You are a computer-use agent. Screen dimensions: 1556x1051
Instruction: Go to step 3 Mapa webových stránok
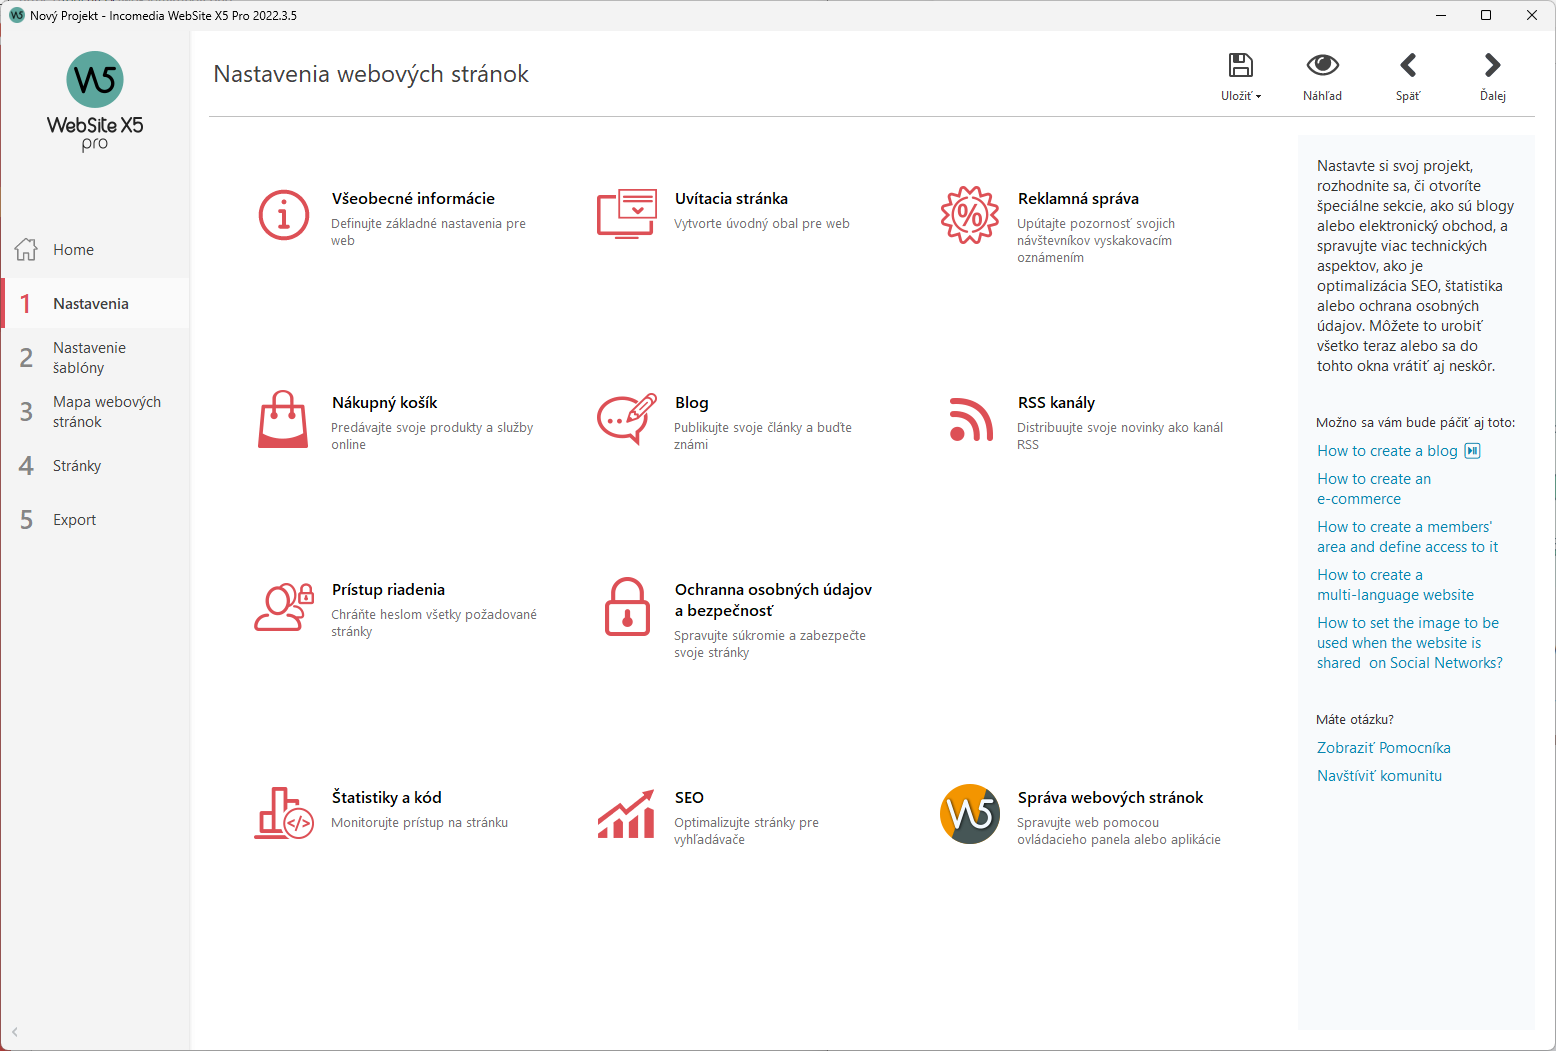point(95,412)
